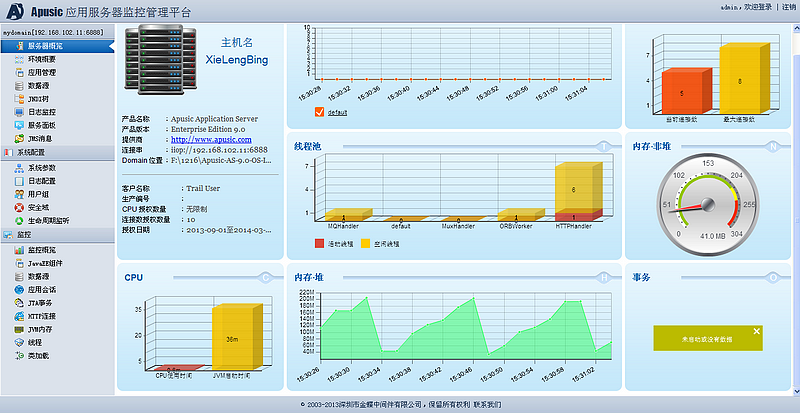Click 联系我们 in the footer
The width and height of the screenshot is (800, 413).
(487, 405)
